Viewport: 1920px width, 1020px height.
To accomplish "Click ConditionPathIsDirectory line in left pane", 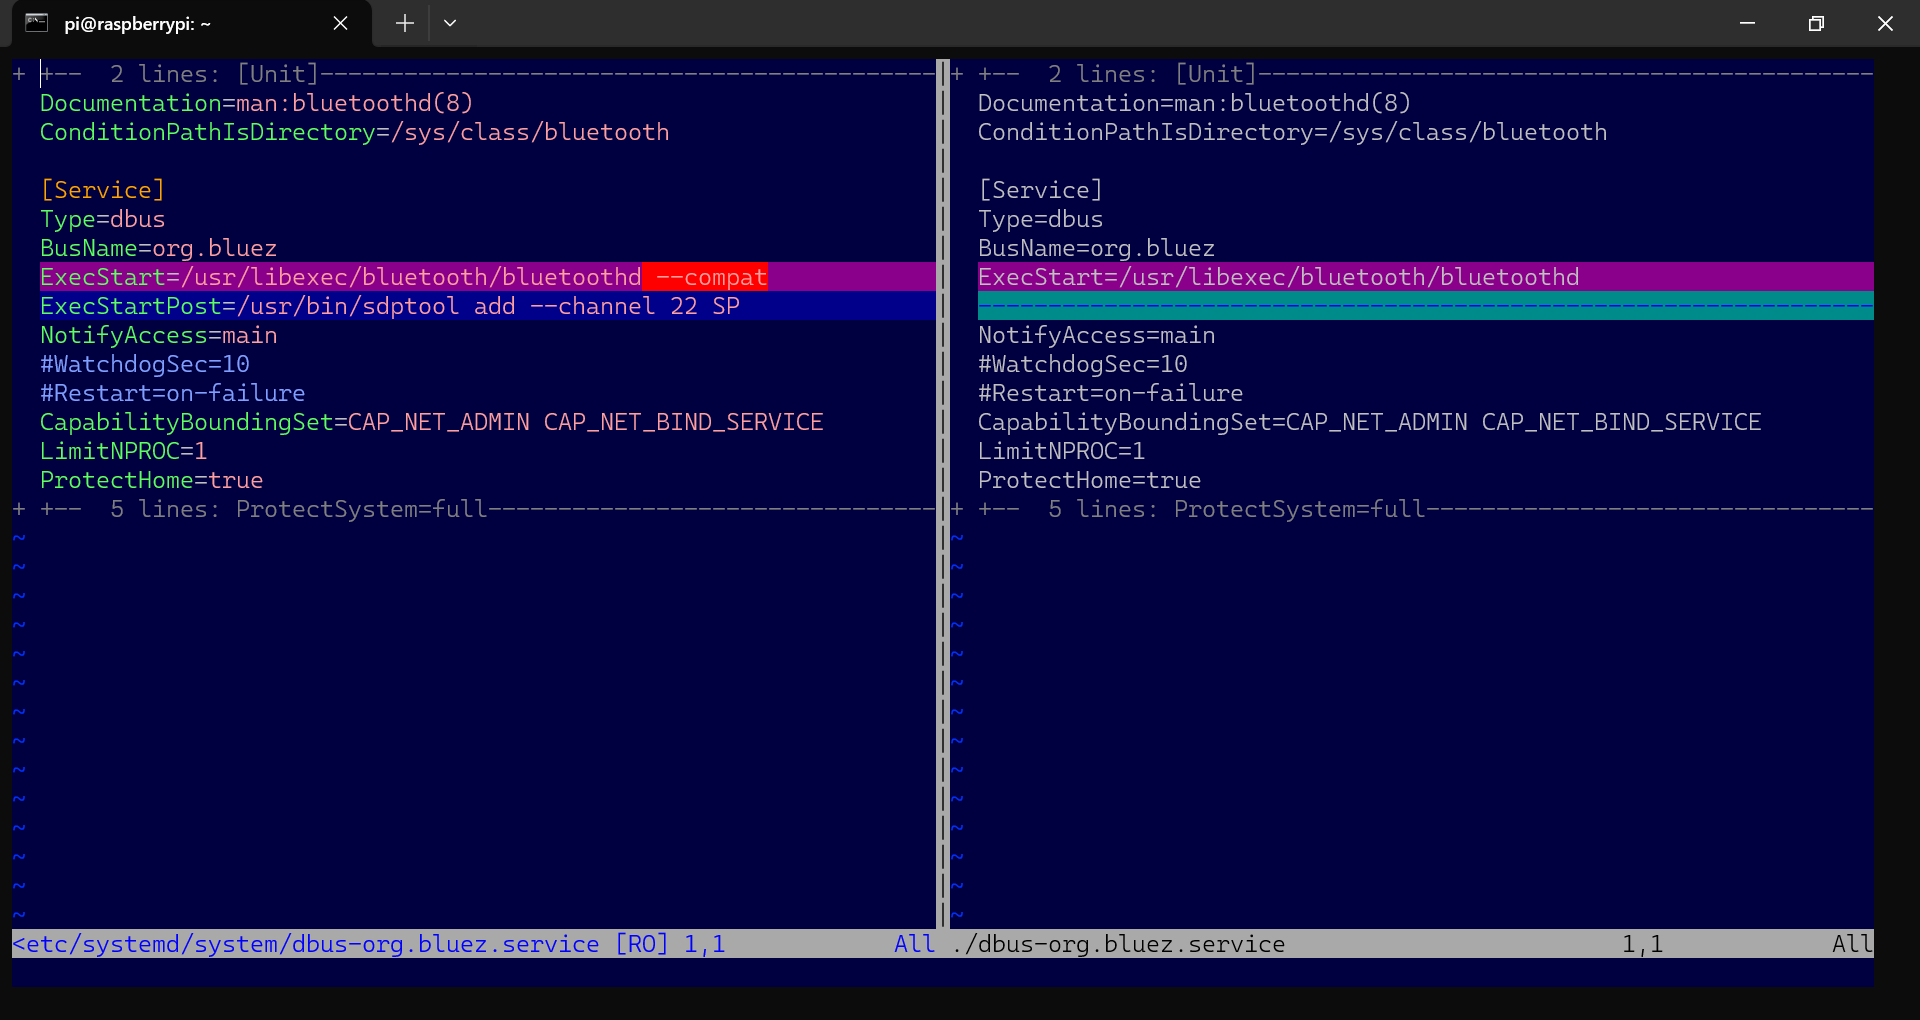I will [x=354, y=132].
